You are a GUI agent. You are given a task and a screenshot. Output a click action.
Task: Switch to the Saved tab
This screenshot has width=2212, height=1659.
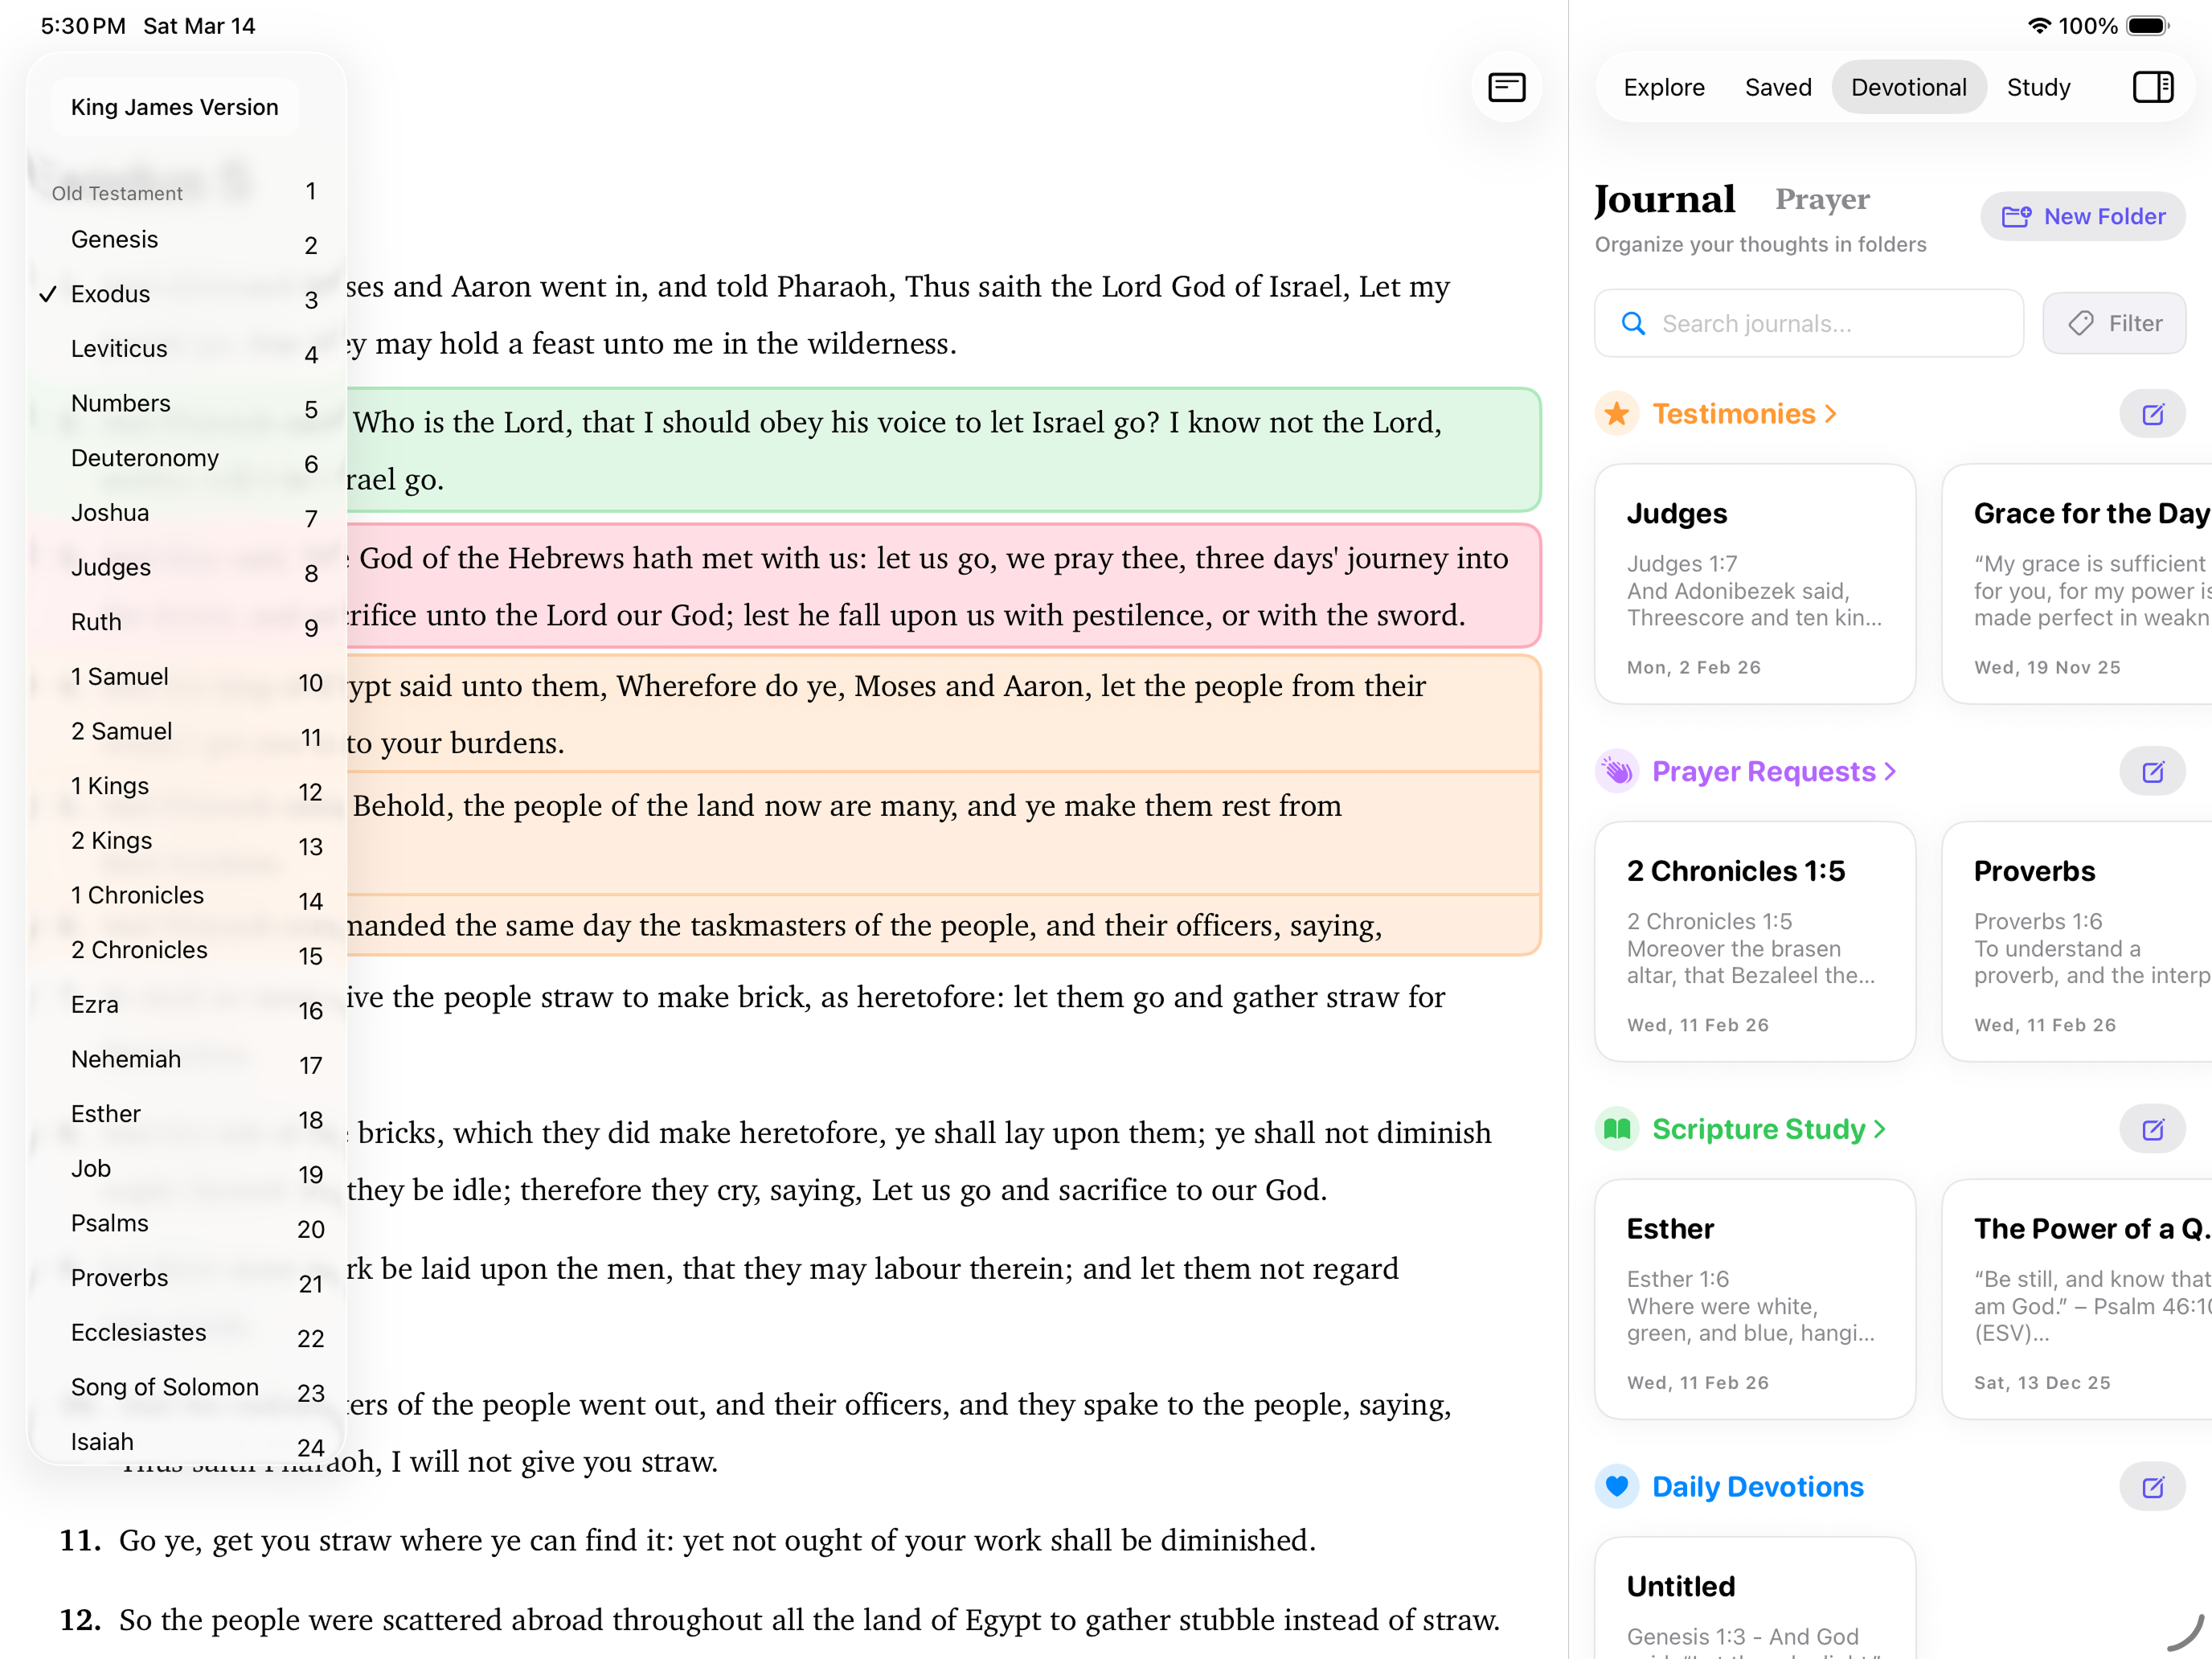(x=1778, y=87)
